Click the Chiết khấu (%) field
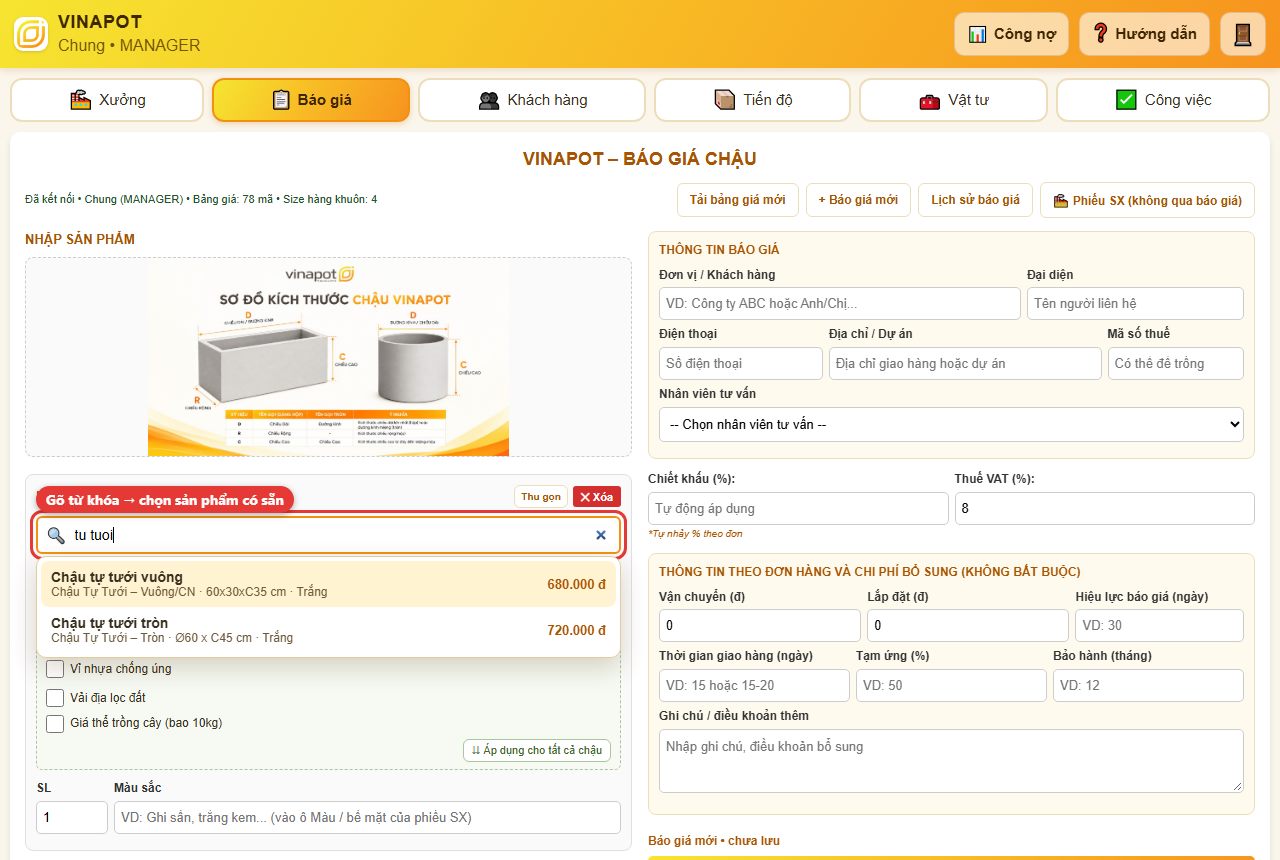Viewport: 1280px width, 860px height. (798, 508)
